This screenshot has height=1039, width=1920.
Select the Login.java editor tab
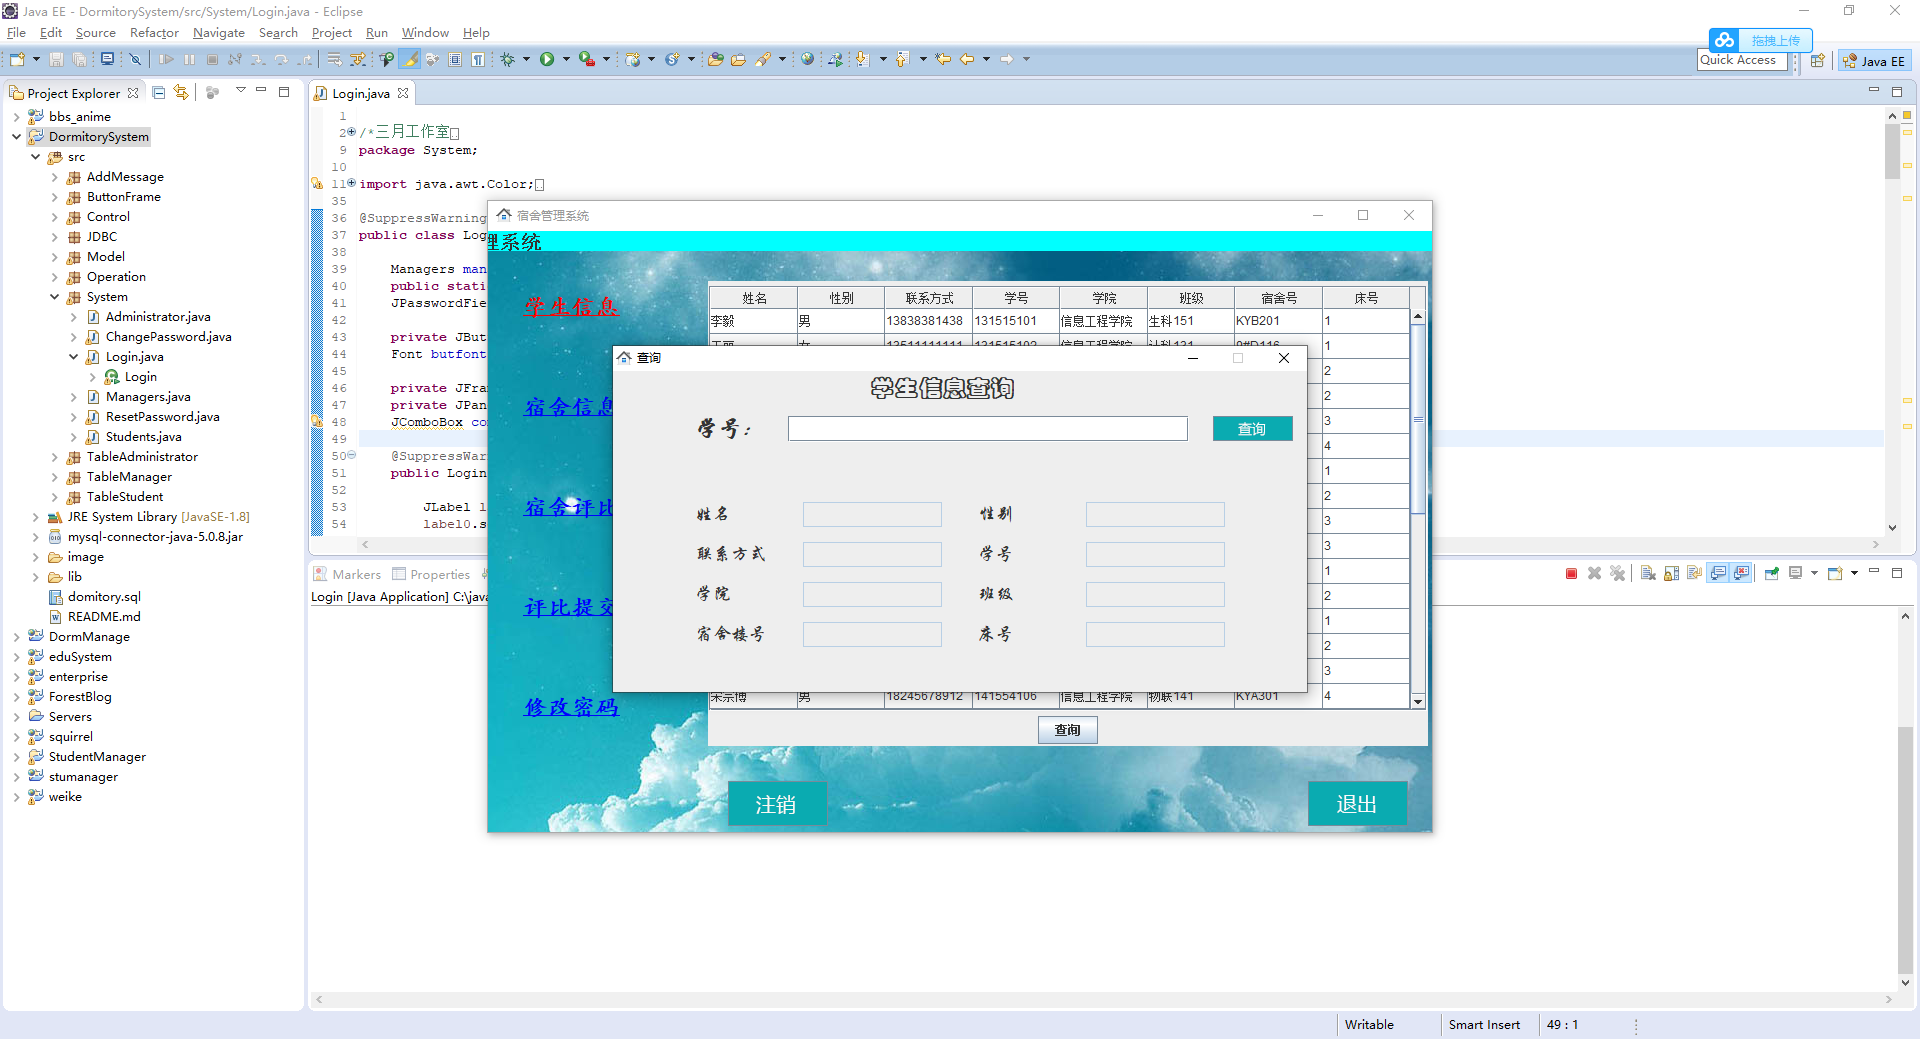pos(361,93)
